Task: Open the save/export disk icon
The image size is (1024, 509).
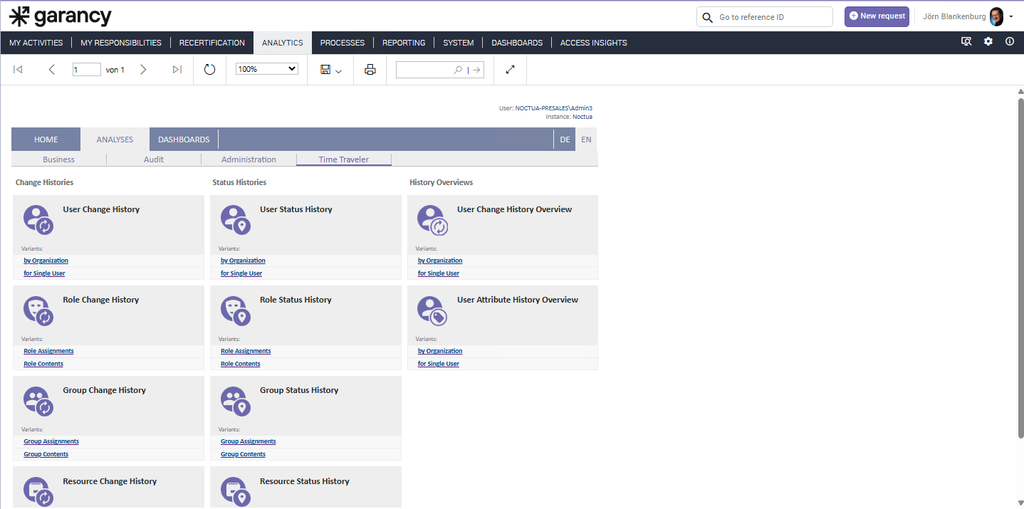Action: (x=325, y=69)
